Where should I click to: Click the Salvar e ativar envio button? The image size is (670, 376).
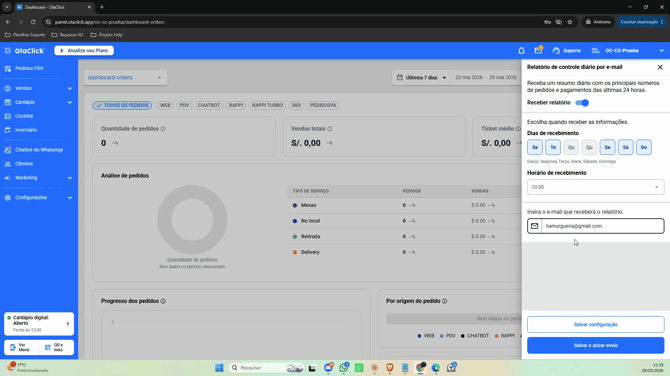coord(595,345)
